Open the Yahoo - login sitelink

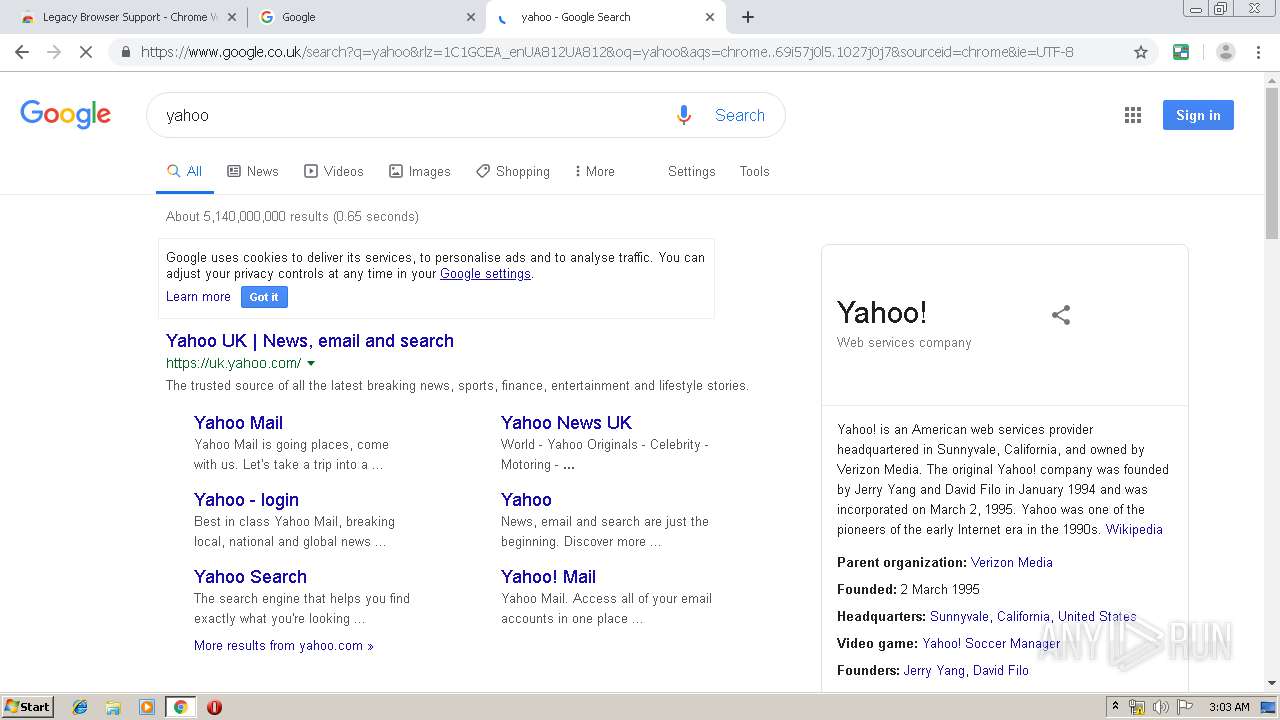pos(246,499)
